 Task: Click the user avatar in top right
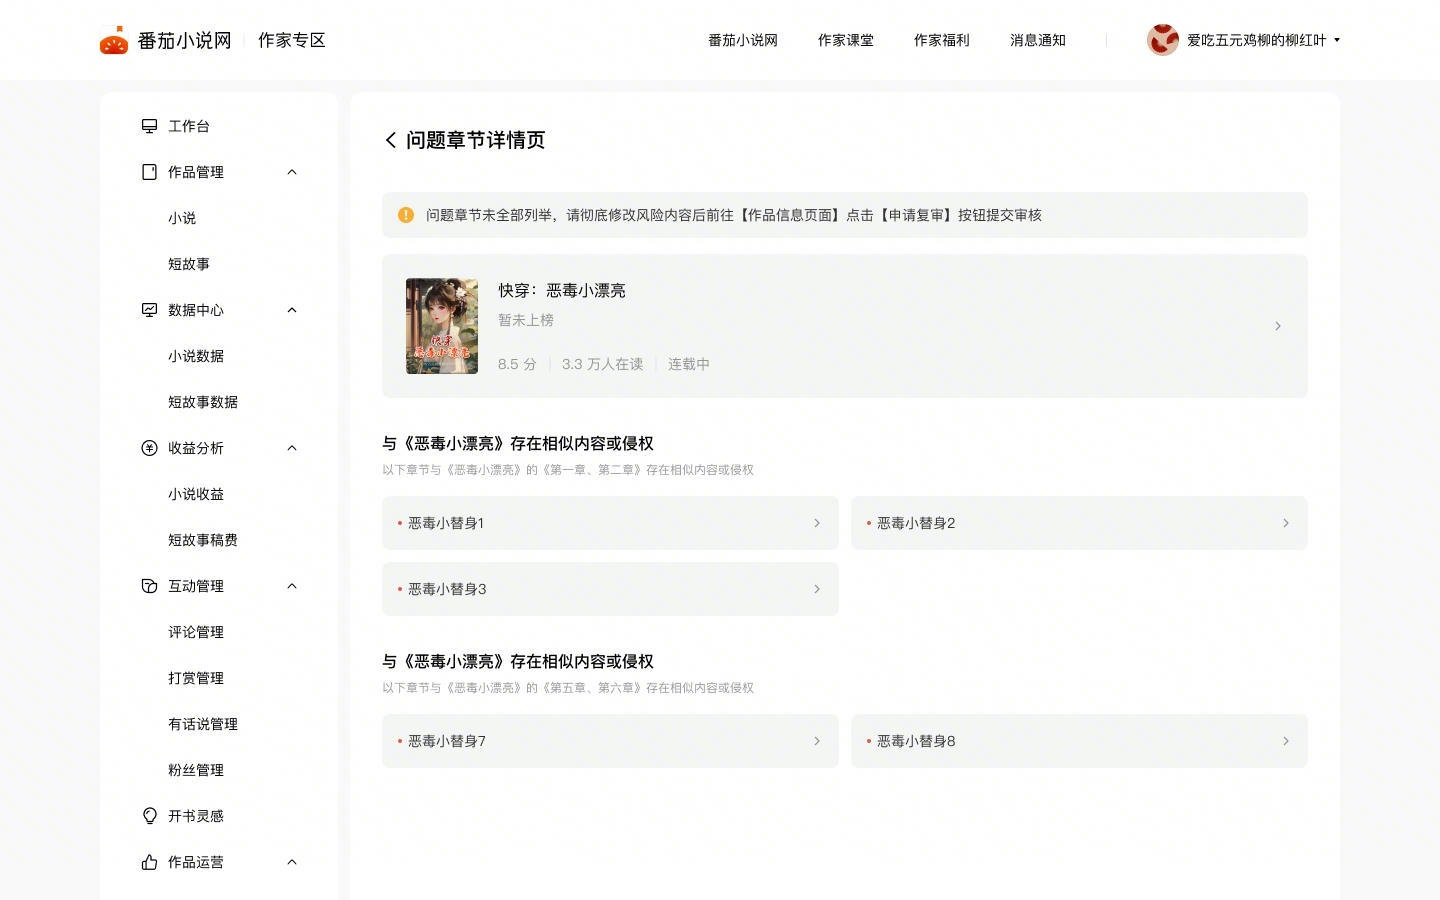[x=1162, y=40]
